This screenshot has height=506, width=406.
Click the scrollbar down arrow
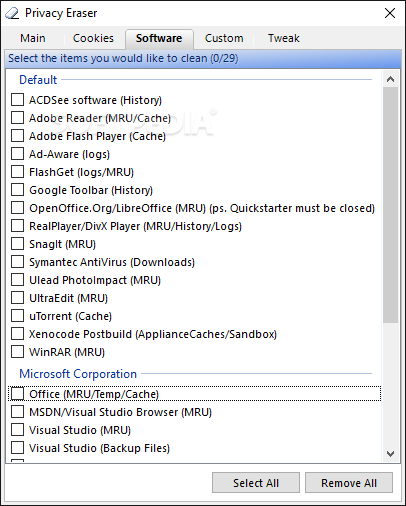(x=390, y=454)
